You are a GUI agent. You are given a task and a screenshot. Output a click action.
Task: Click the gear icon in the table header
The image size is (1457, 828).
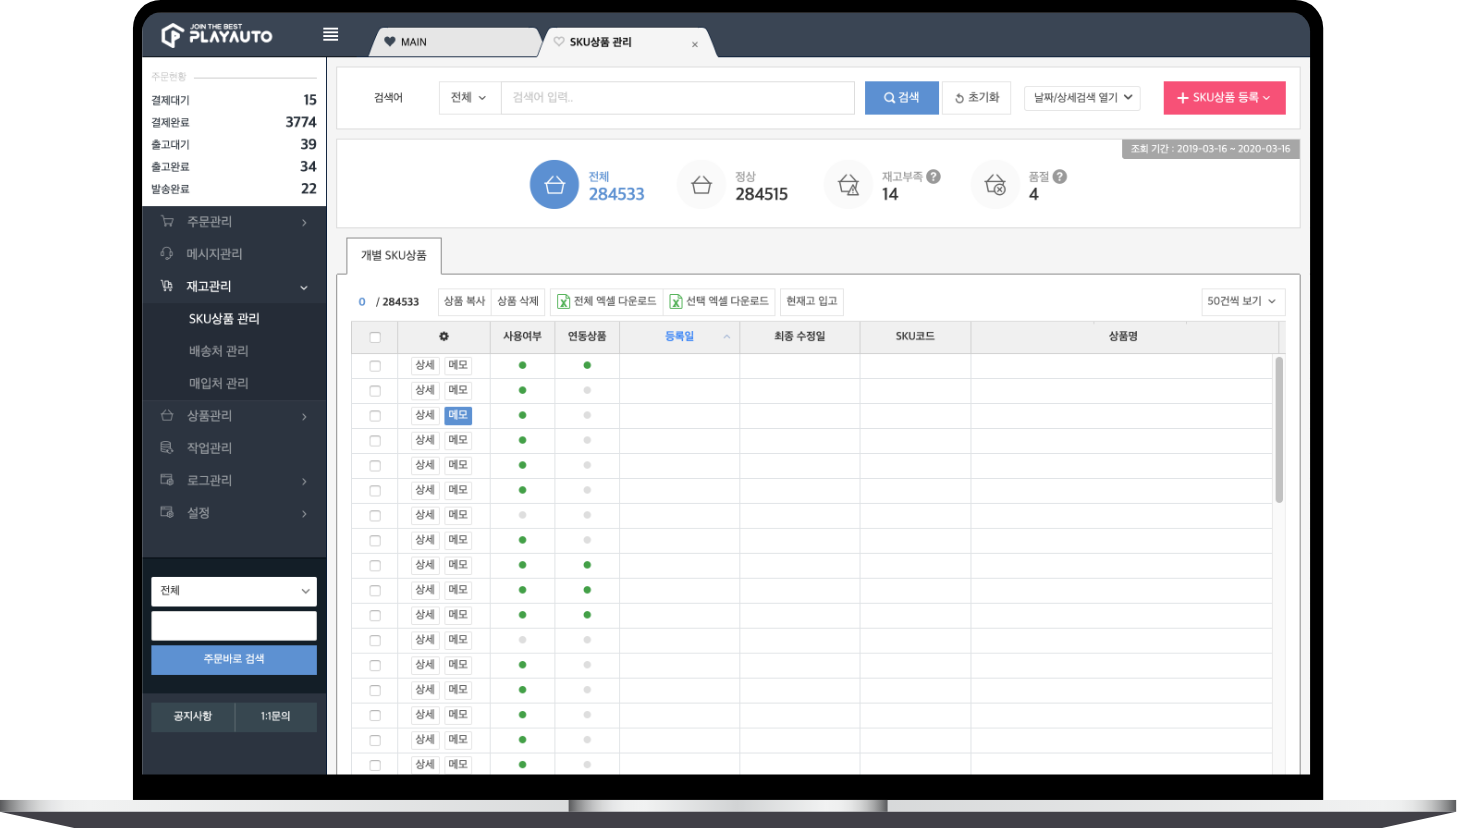444,337
